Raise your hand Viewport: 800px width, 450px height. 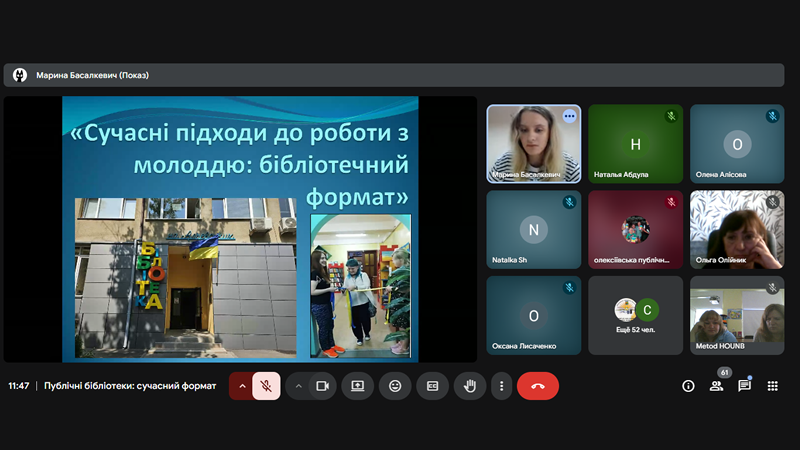tap(470, 386)
